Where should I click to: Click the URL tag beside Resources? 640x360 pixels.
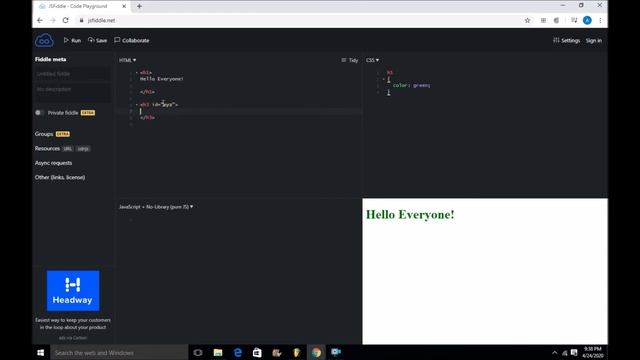[68, 149]
